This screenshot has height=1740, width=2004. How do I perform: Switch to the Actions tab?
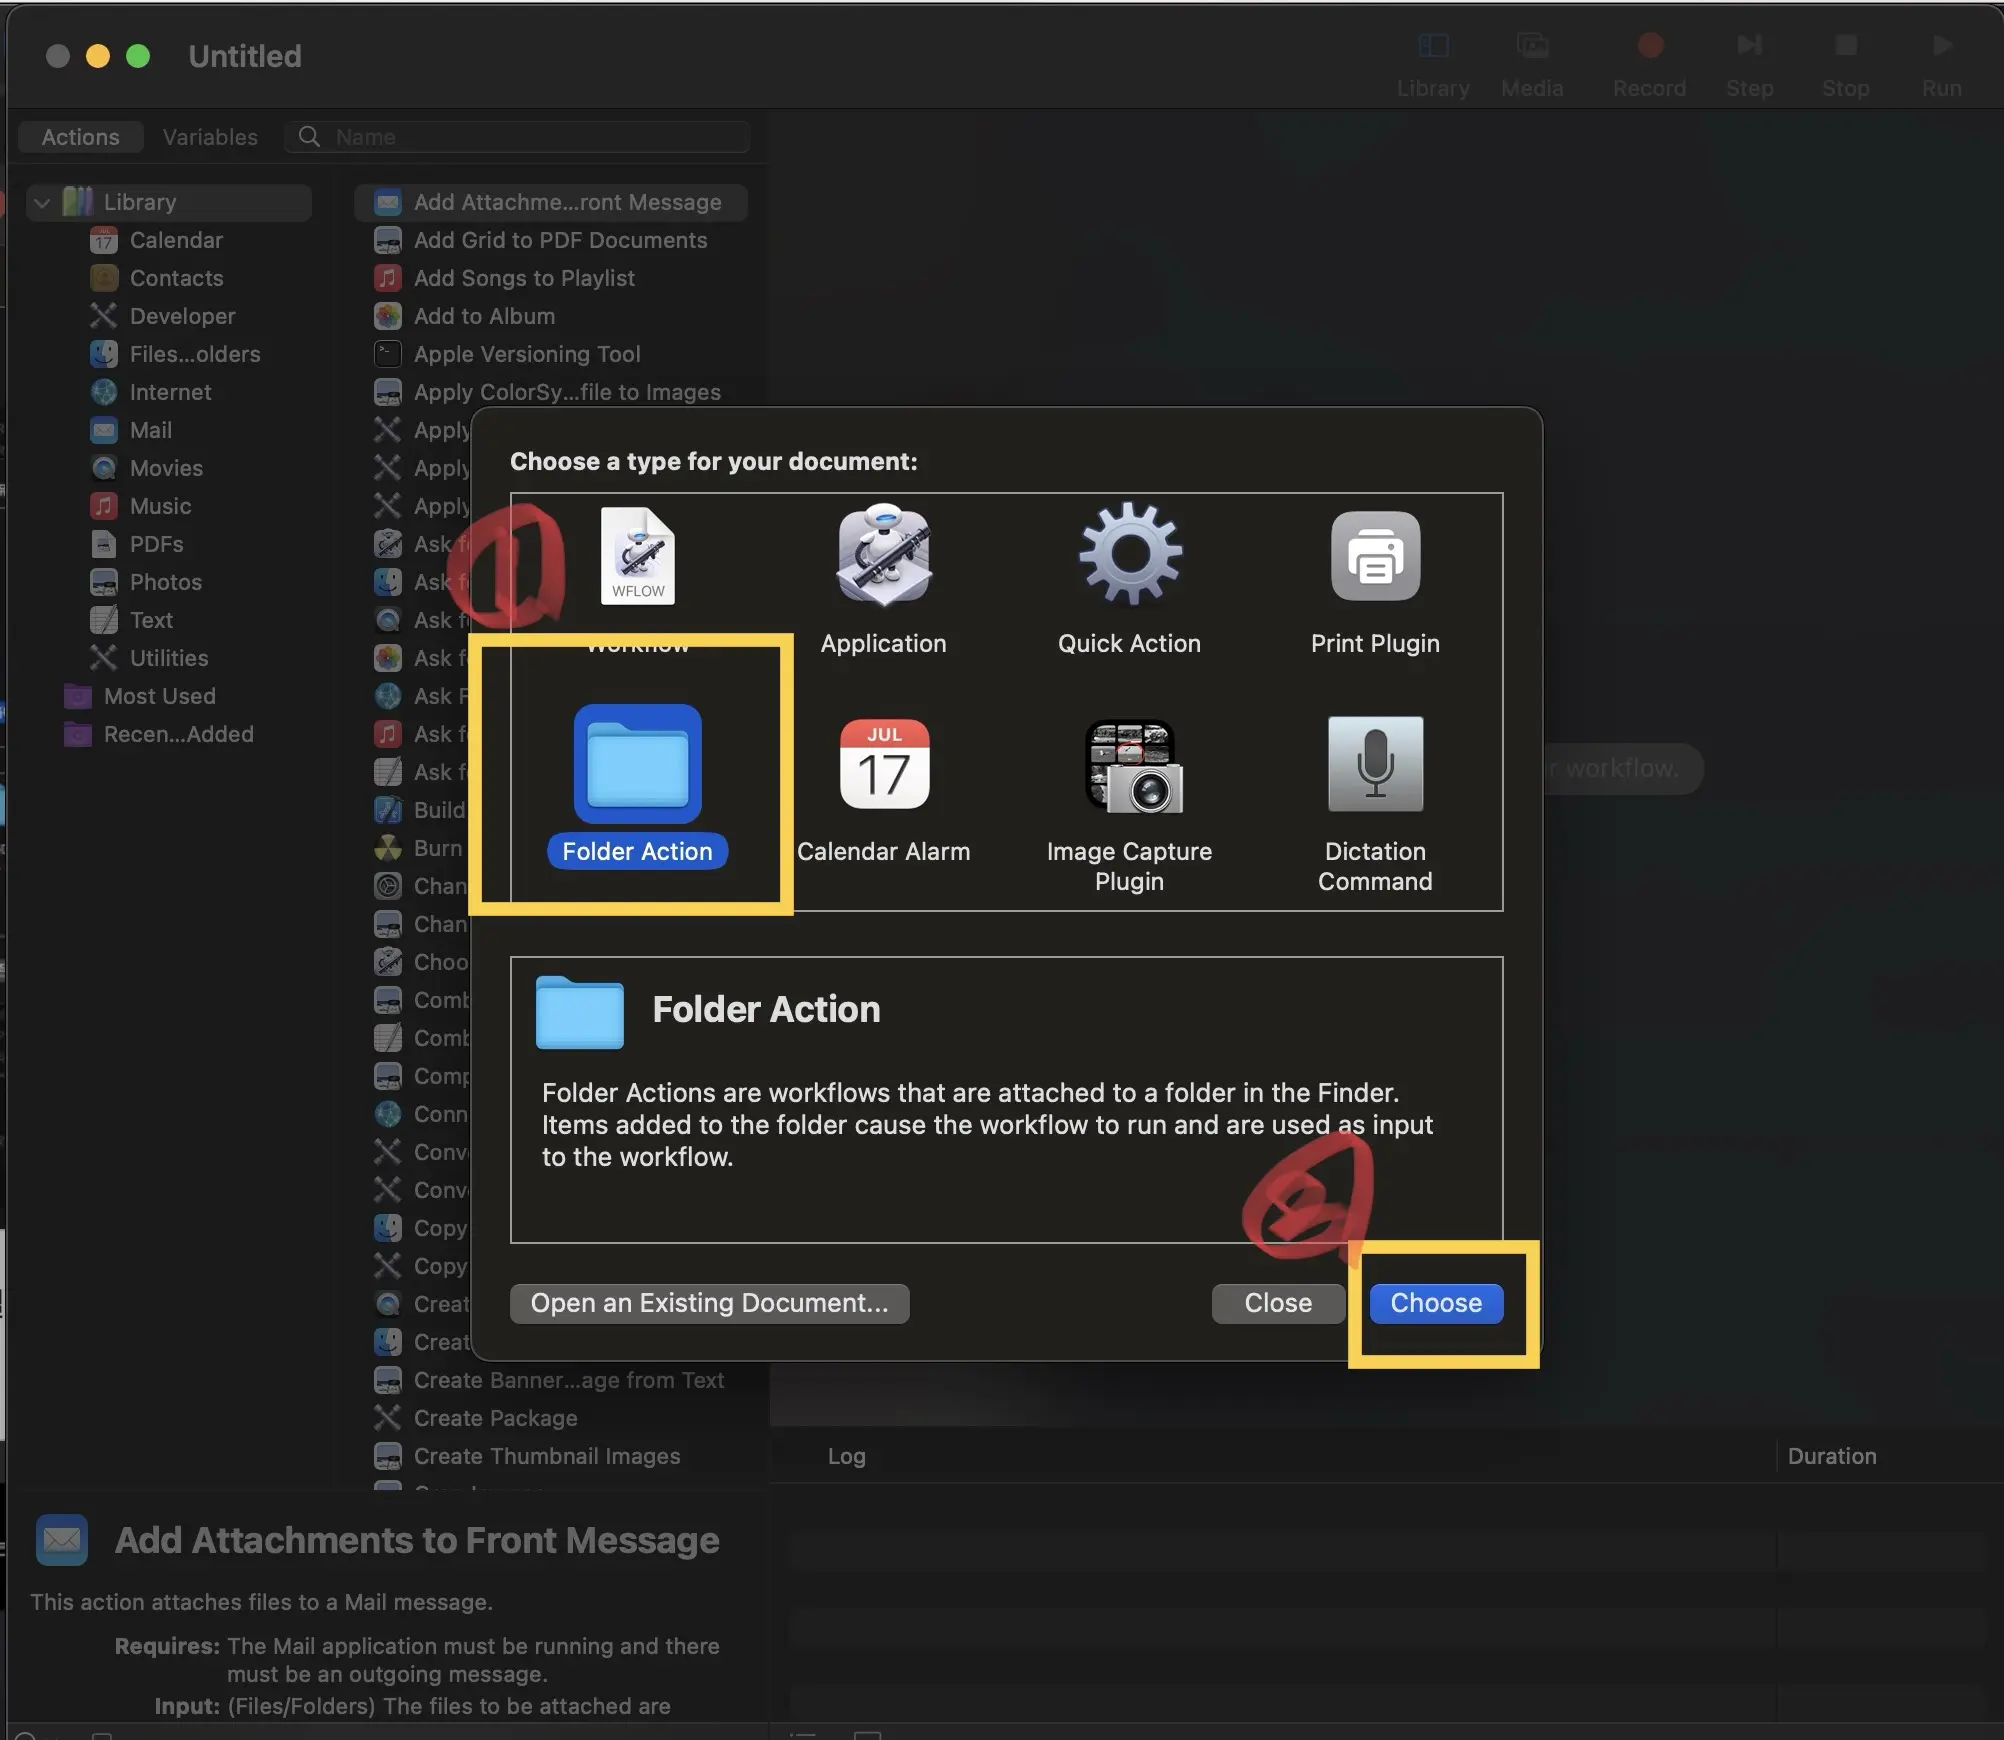(80, 137)
